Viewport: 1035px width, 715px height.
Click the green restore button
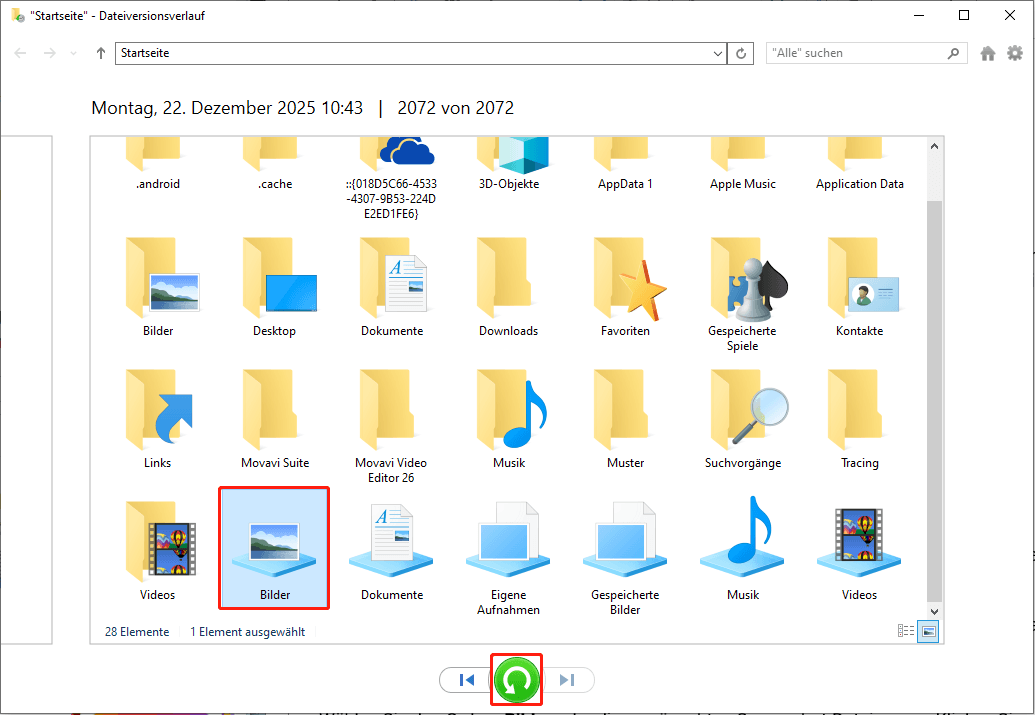click(516, 680)
